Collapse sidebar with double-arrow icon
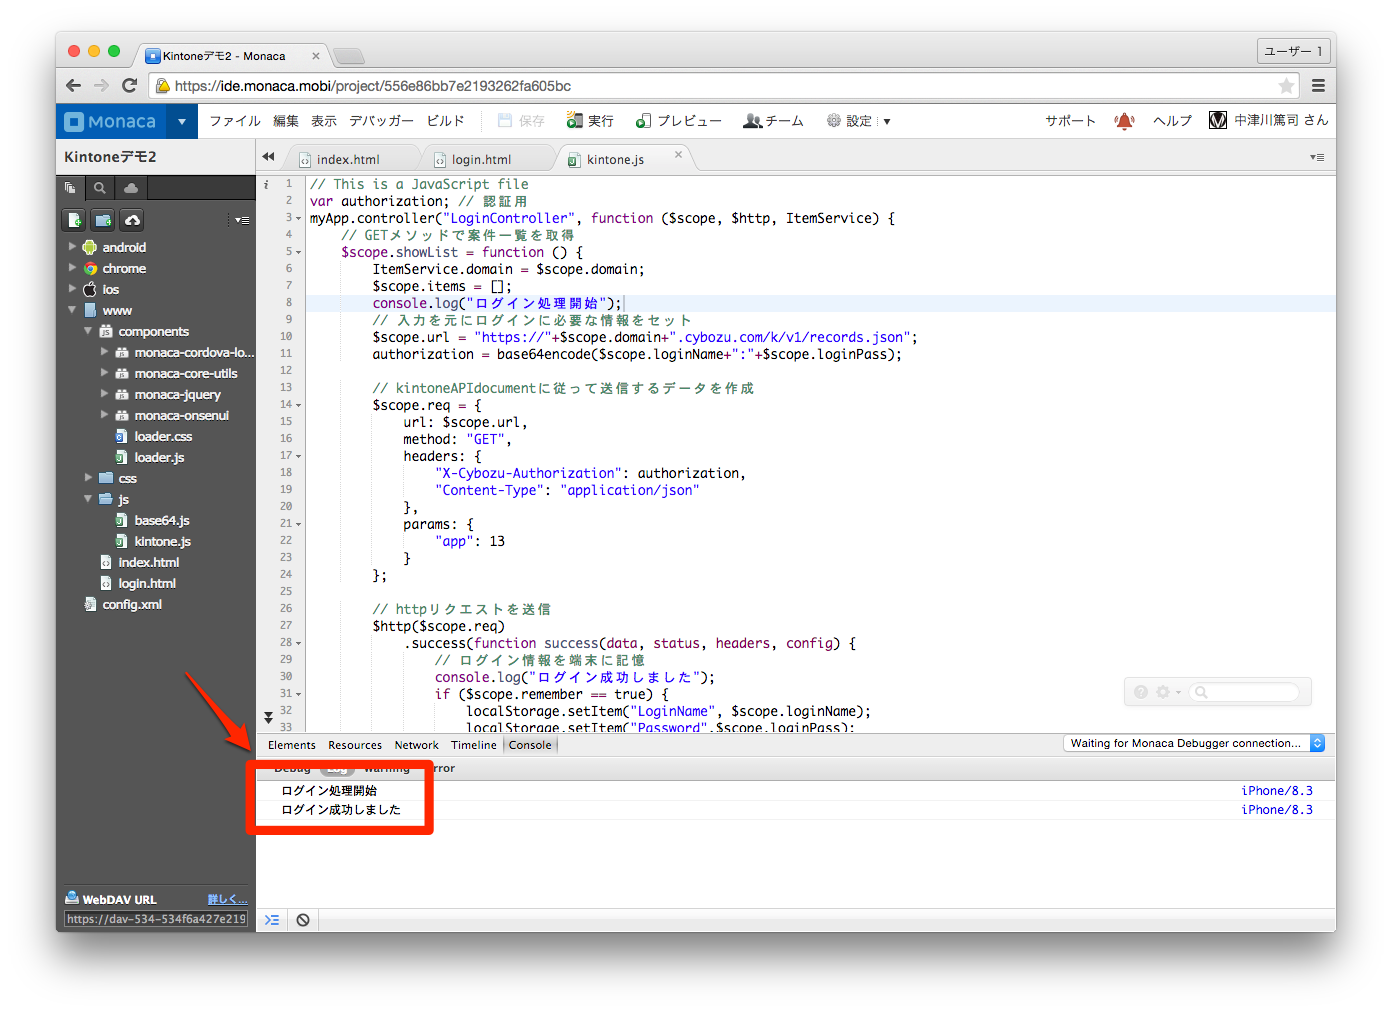The image size is (1392, 1012). coord(268,157)
